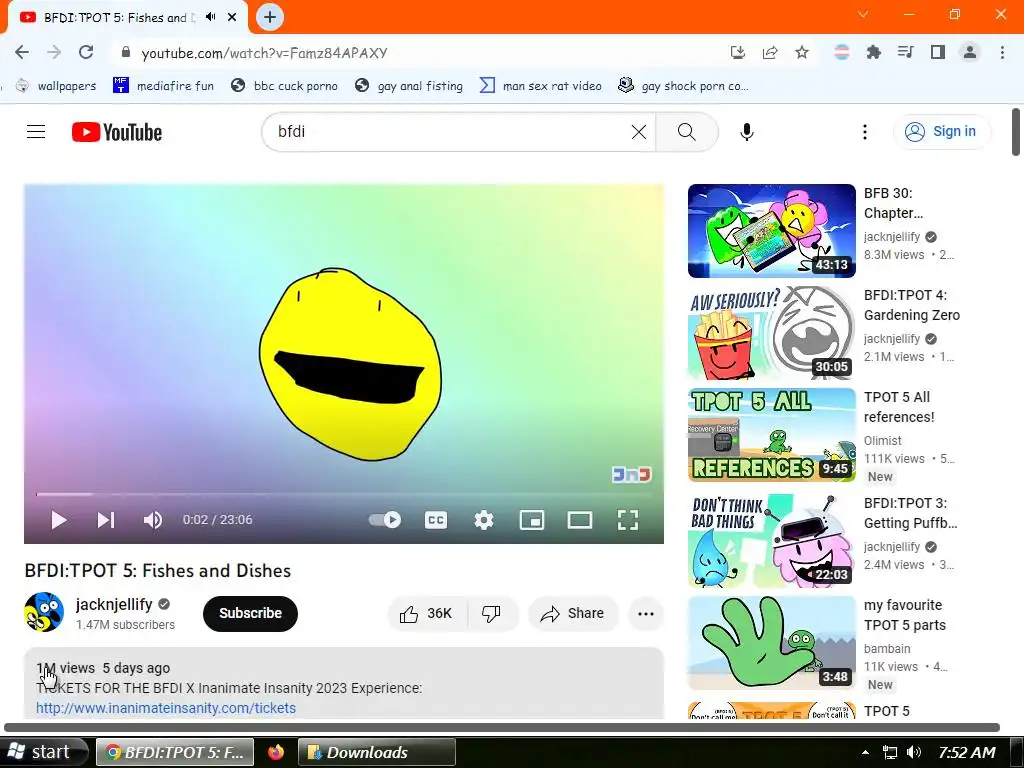Open tab search chevron in title bar

click(863, 14)
